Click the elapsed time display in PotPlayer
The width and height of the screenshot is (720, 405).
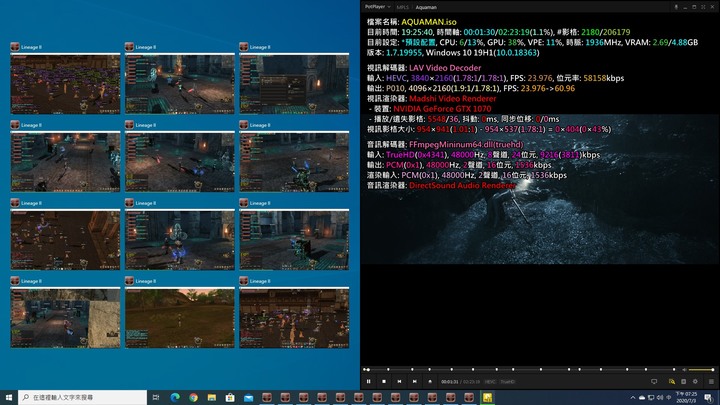click(x=450, y=382)
